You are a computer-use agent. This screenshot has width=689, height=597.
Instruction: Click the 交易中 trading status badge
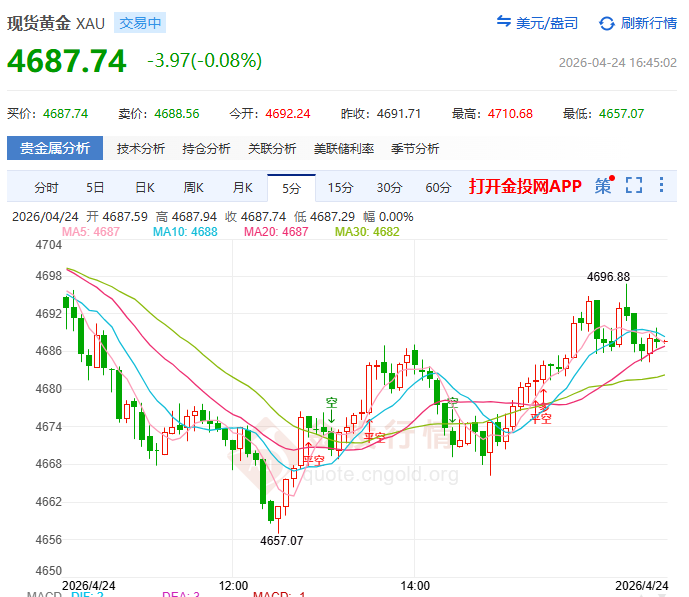pos(140,23)
